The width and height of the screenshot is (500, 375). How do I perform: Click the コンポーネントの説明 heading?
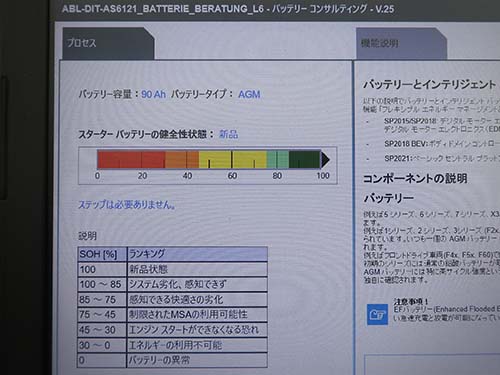[415, 179]
